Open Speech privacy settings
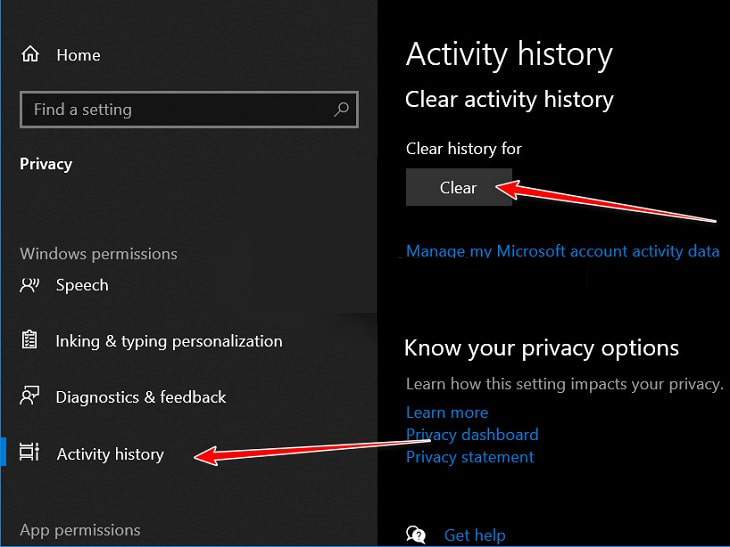 click(x=82, y=285)
